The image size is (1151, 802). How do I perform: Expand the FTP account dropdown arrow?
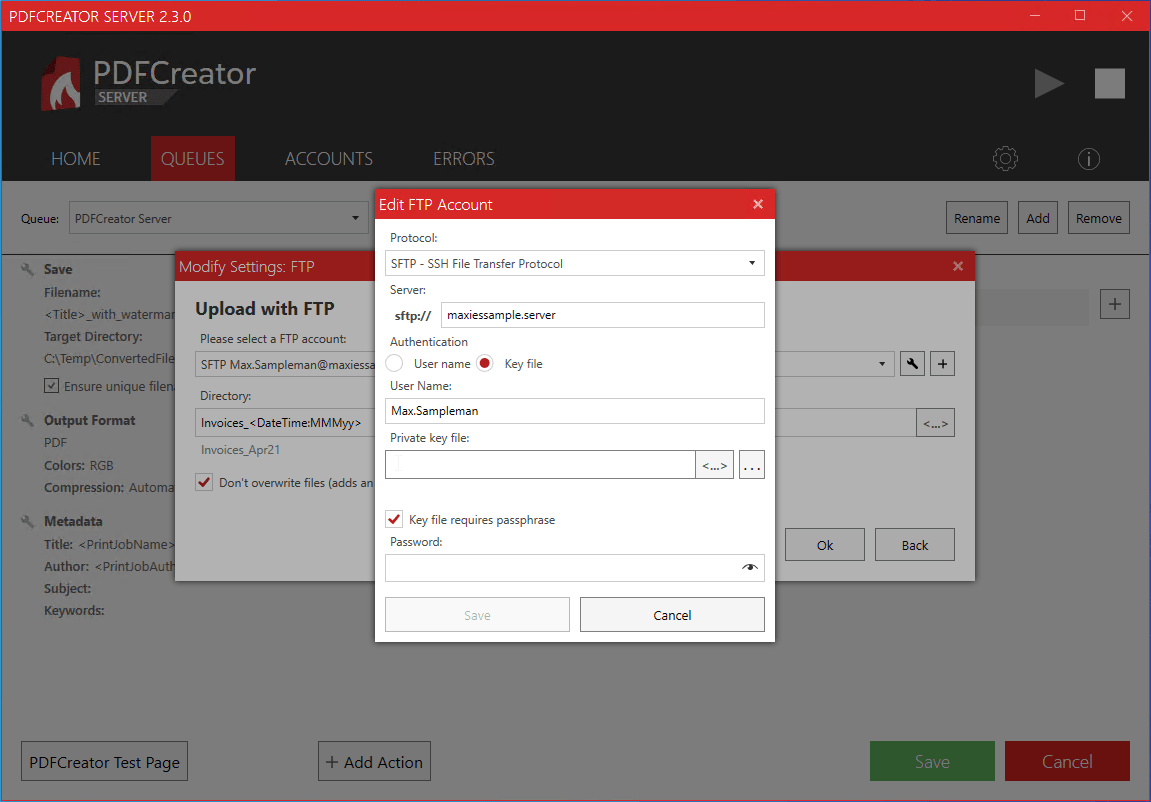(x=882, y=364)
